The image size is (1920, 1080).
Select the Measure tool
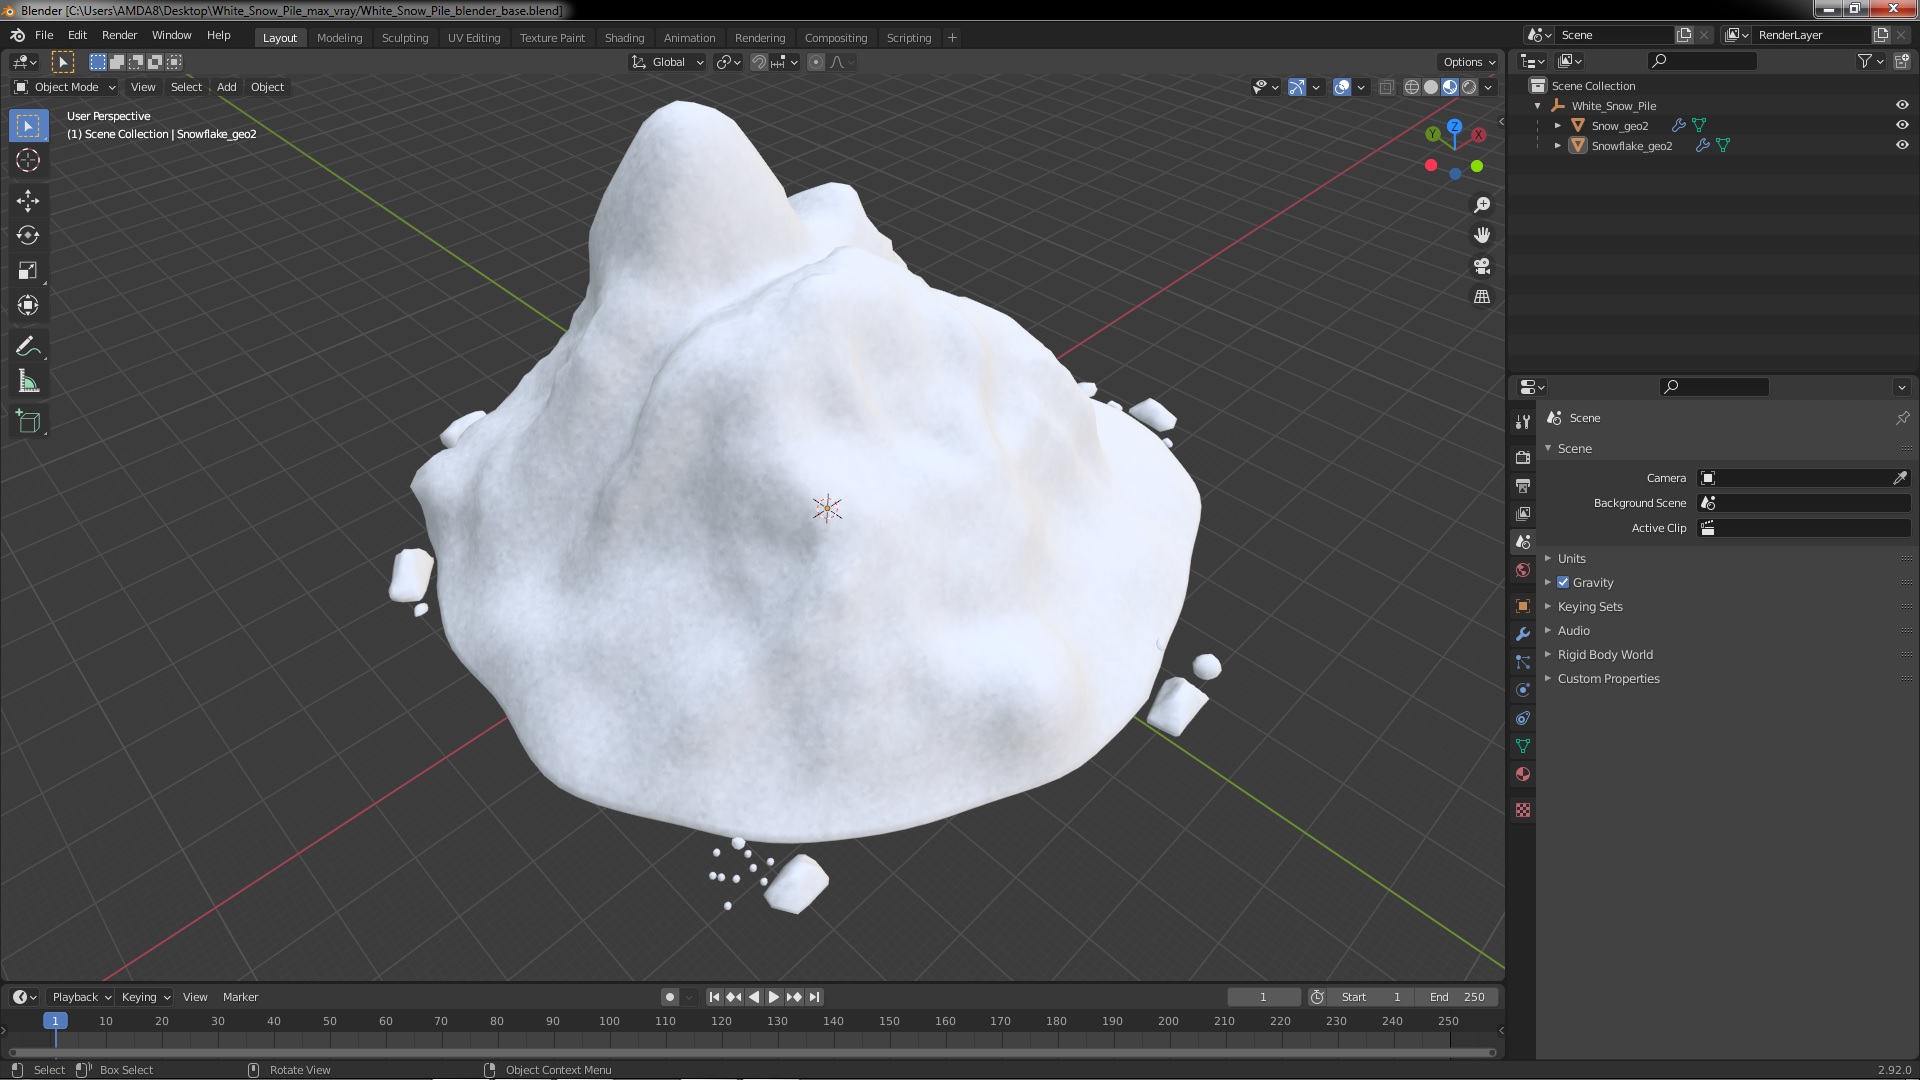click(x=28, y=382)
